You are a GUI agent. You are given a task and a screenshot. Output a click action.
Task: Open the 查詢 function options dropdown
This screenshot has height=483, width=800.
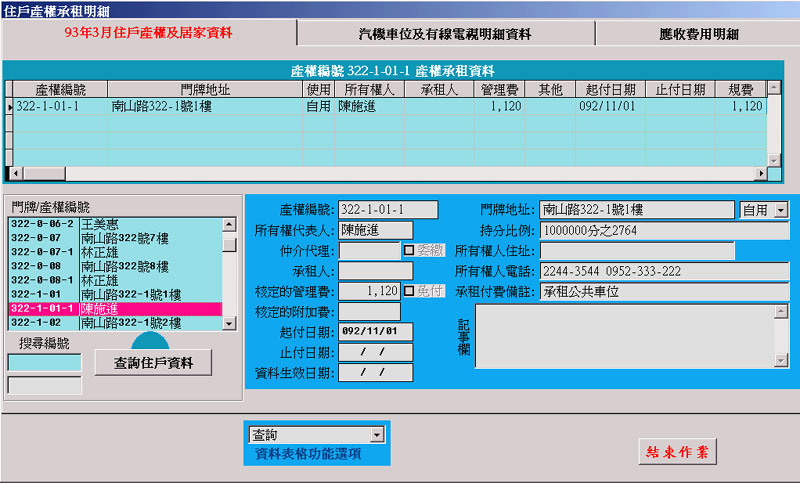(x=377, y=435)
